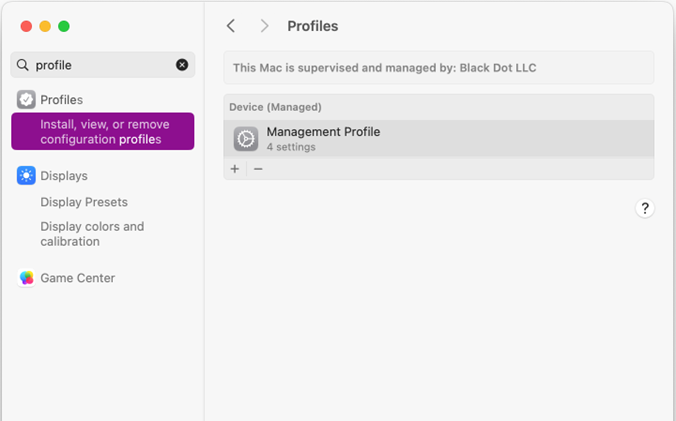The width and height of the screenshot is (676, 421).
Task: Close the window with the red button
Action: [x=26, y=26]
